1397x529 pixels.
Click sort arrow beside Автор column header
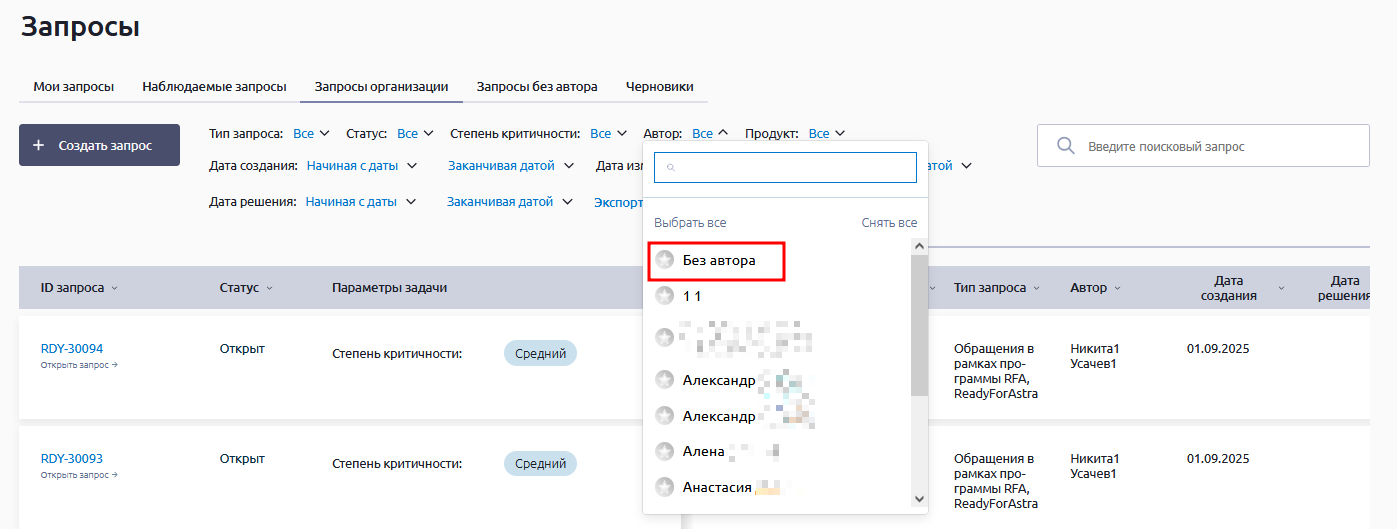(1117, 288)
